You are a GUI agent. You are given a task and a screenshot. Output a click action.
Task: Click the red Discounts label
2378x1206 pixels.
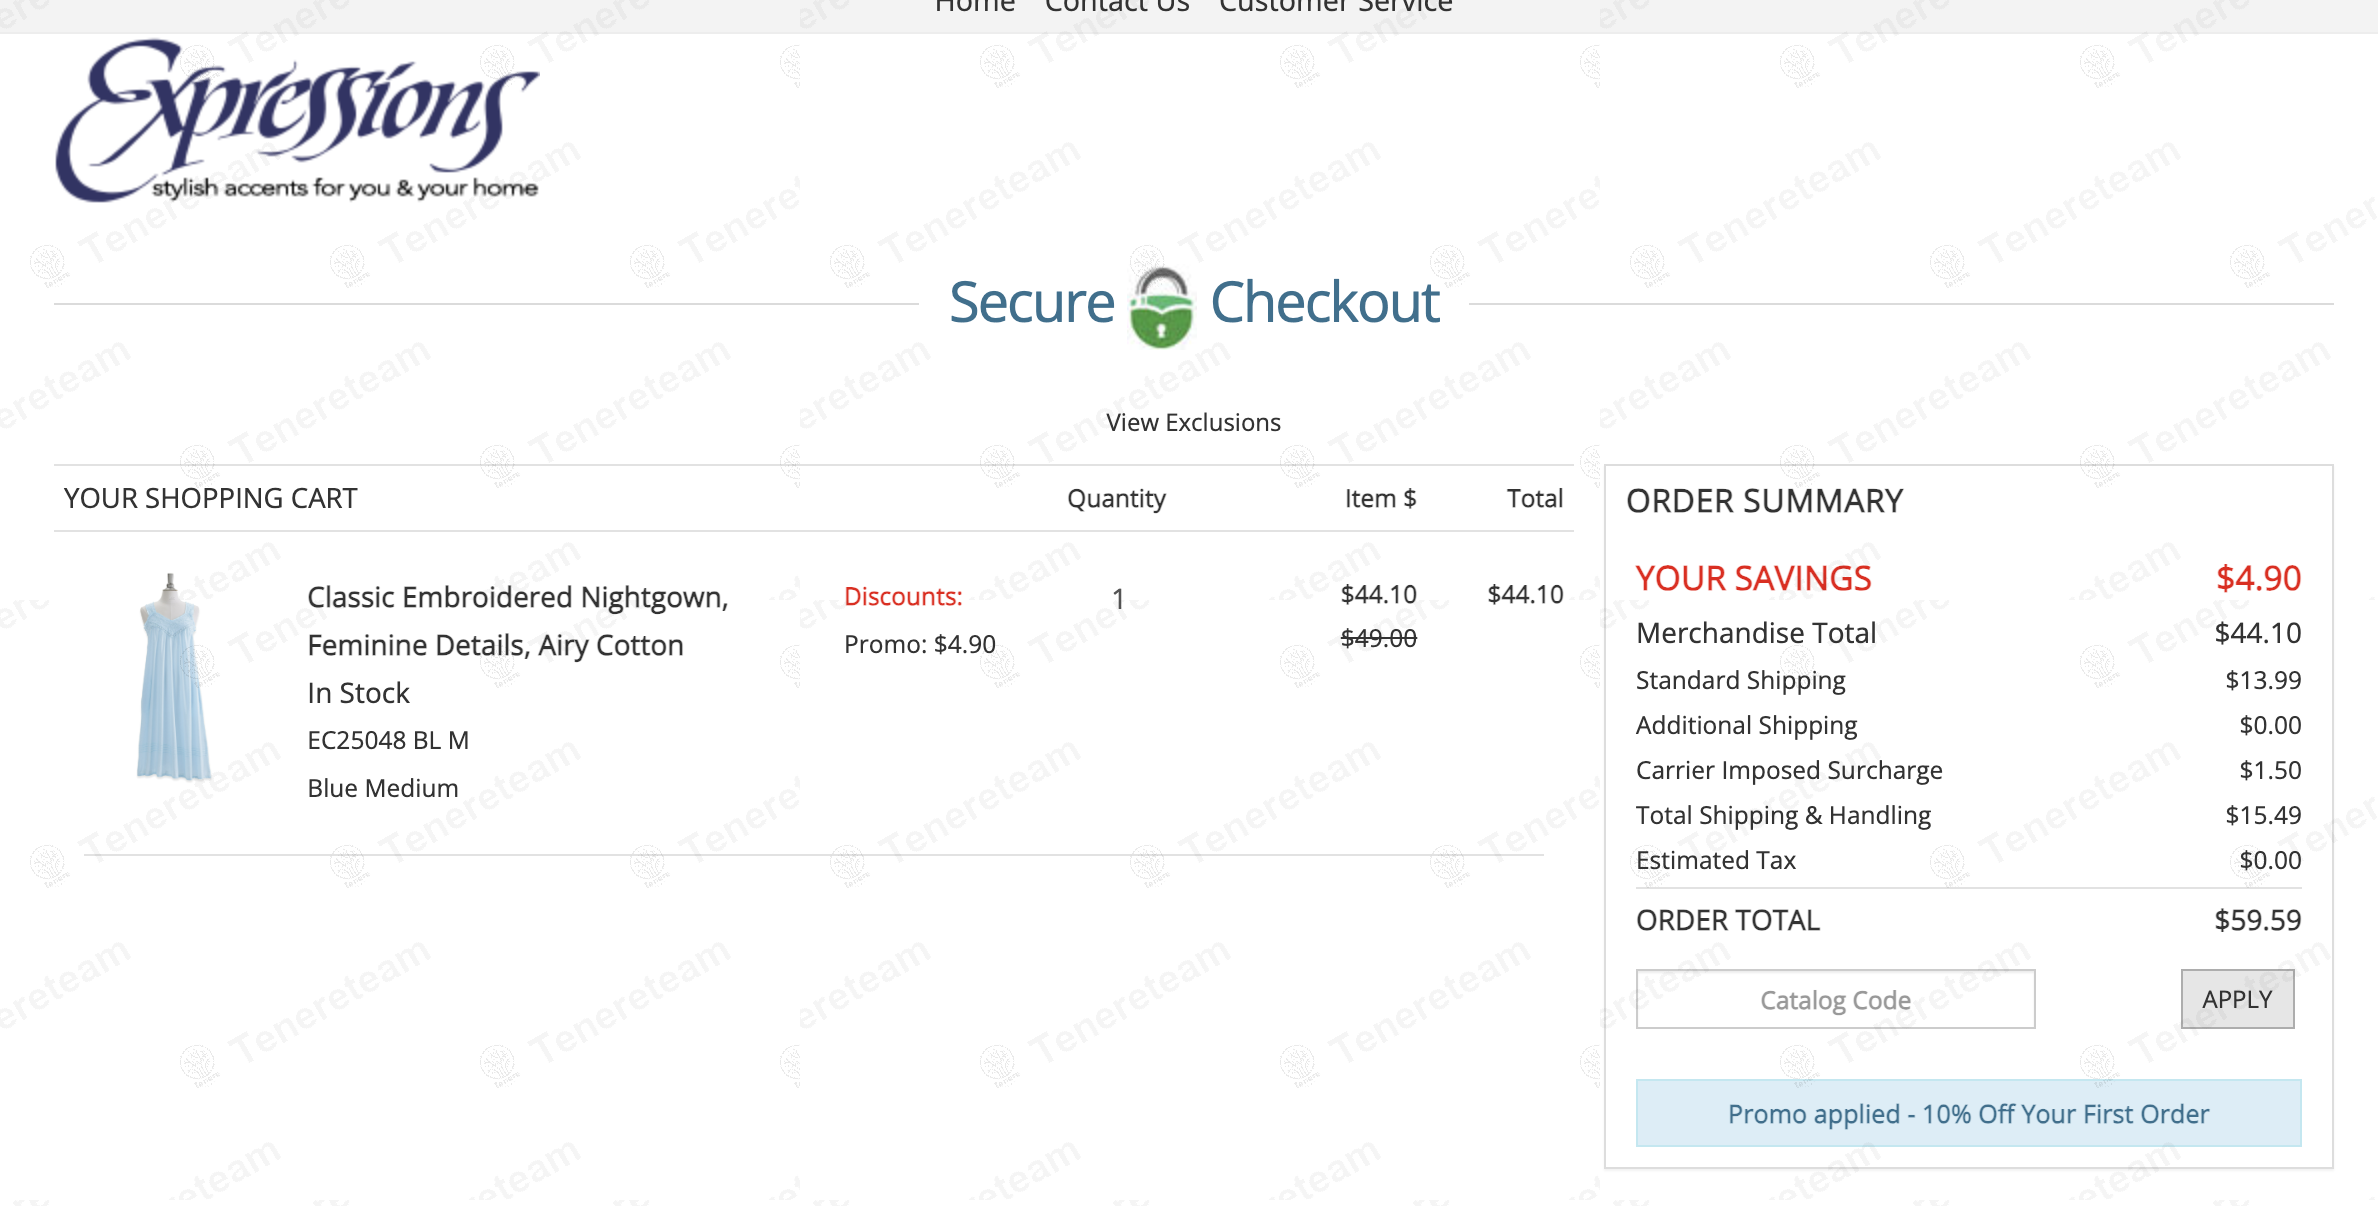pos(903,597)
